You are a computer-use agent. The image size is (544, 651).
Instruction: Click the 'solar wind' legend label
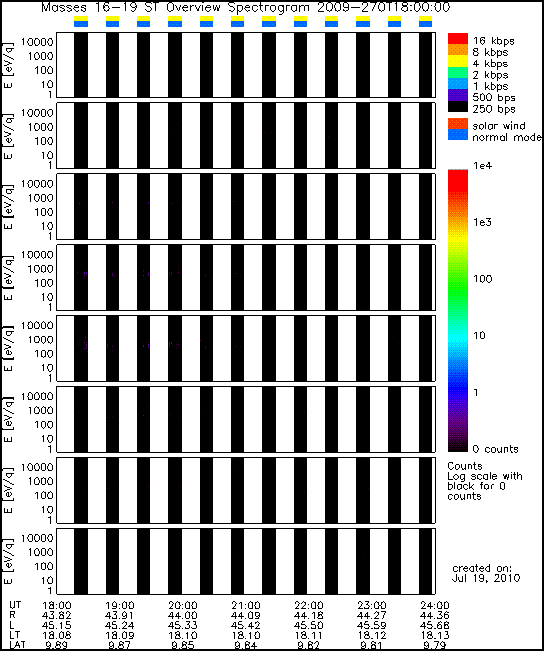pyautogui.click(x=499, y=125)
